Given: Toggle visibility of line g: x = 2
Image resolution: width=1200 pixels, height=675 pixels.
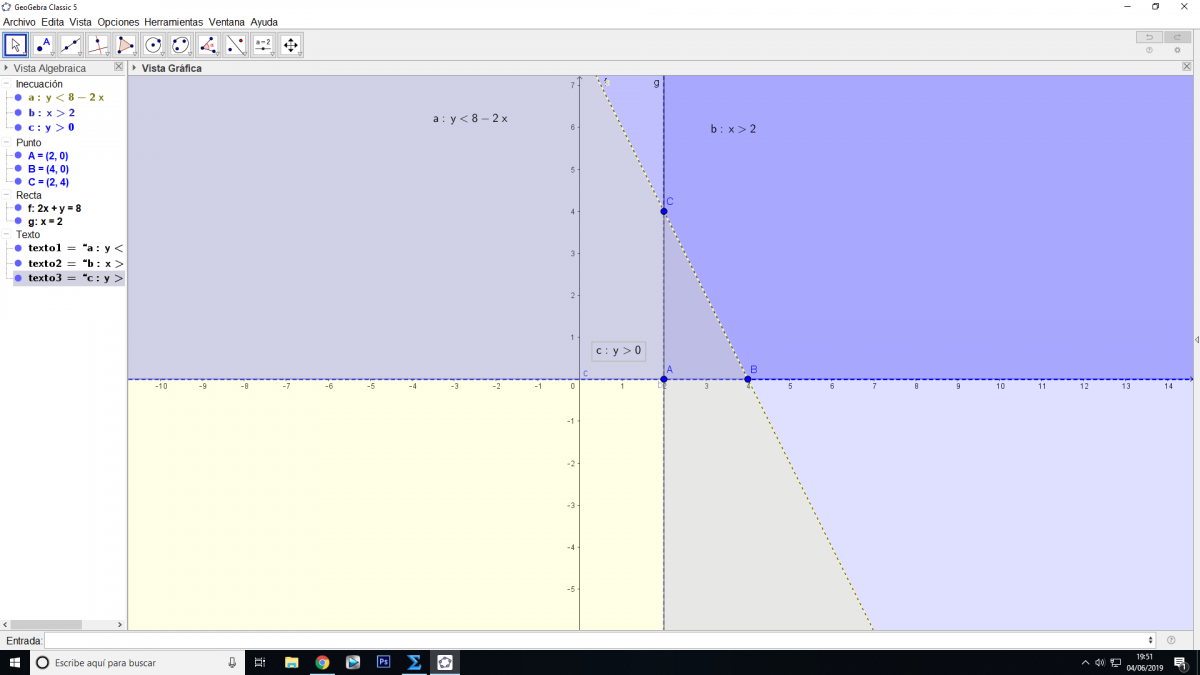Looking at the screenshot, I should [18, 221].
